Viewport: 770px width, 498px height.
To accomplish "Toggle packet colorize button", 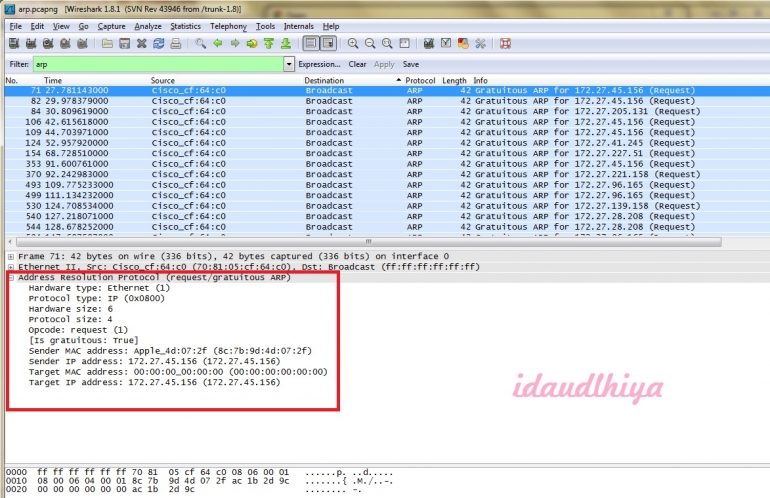I will click(x=310, y=44).
